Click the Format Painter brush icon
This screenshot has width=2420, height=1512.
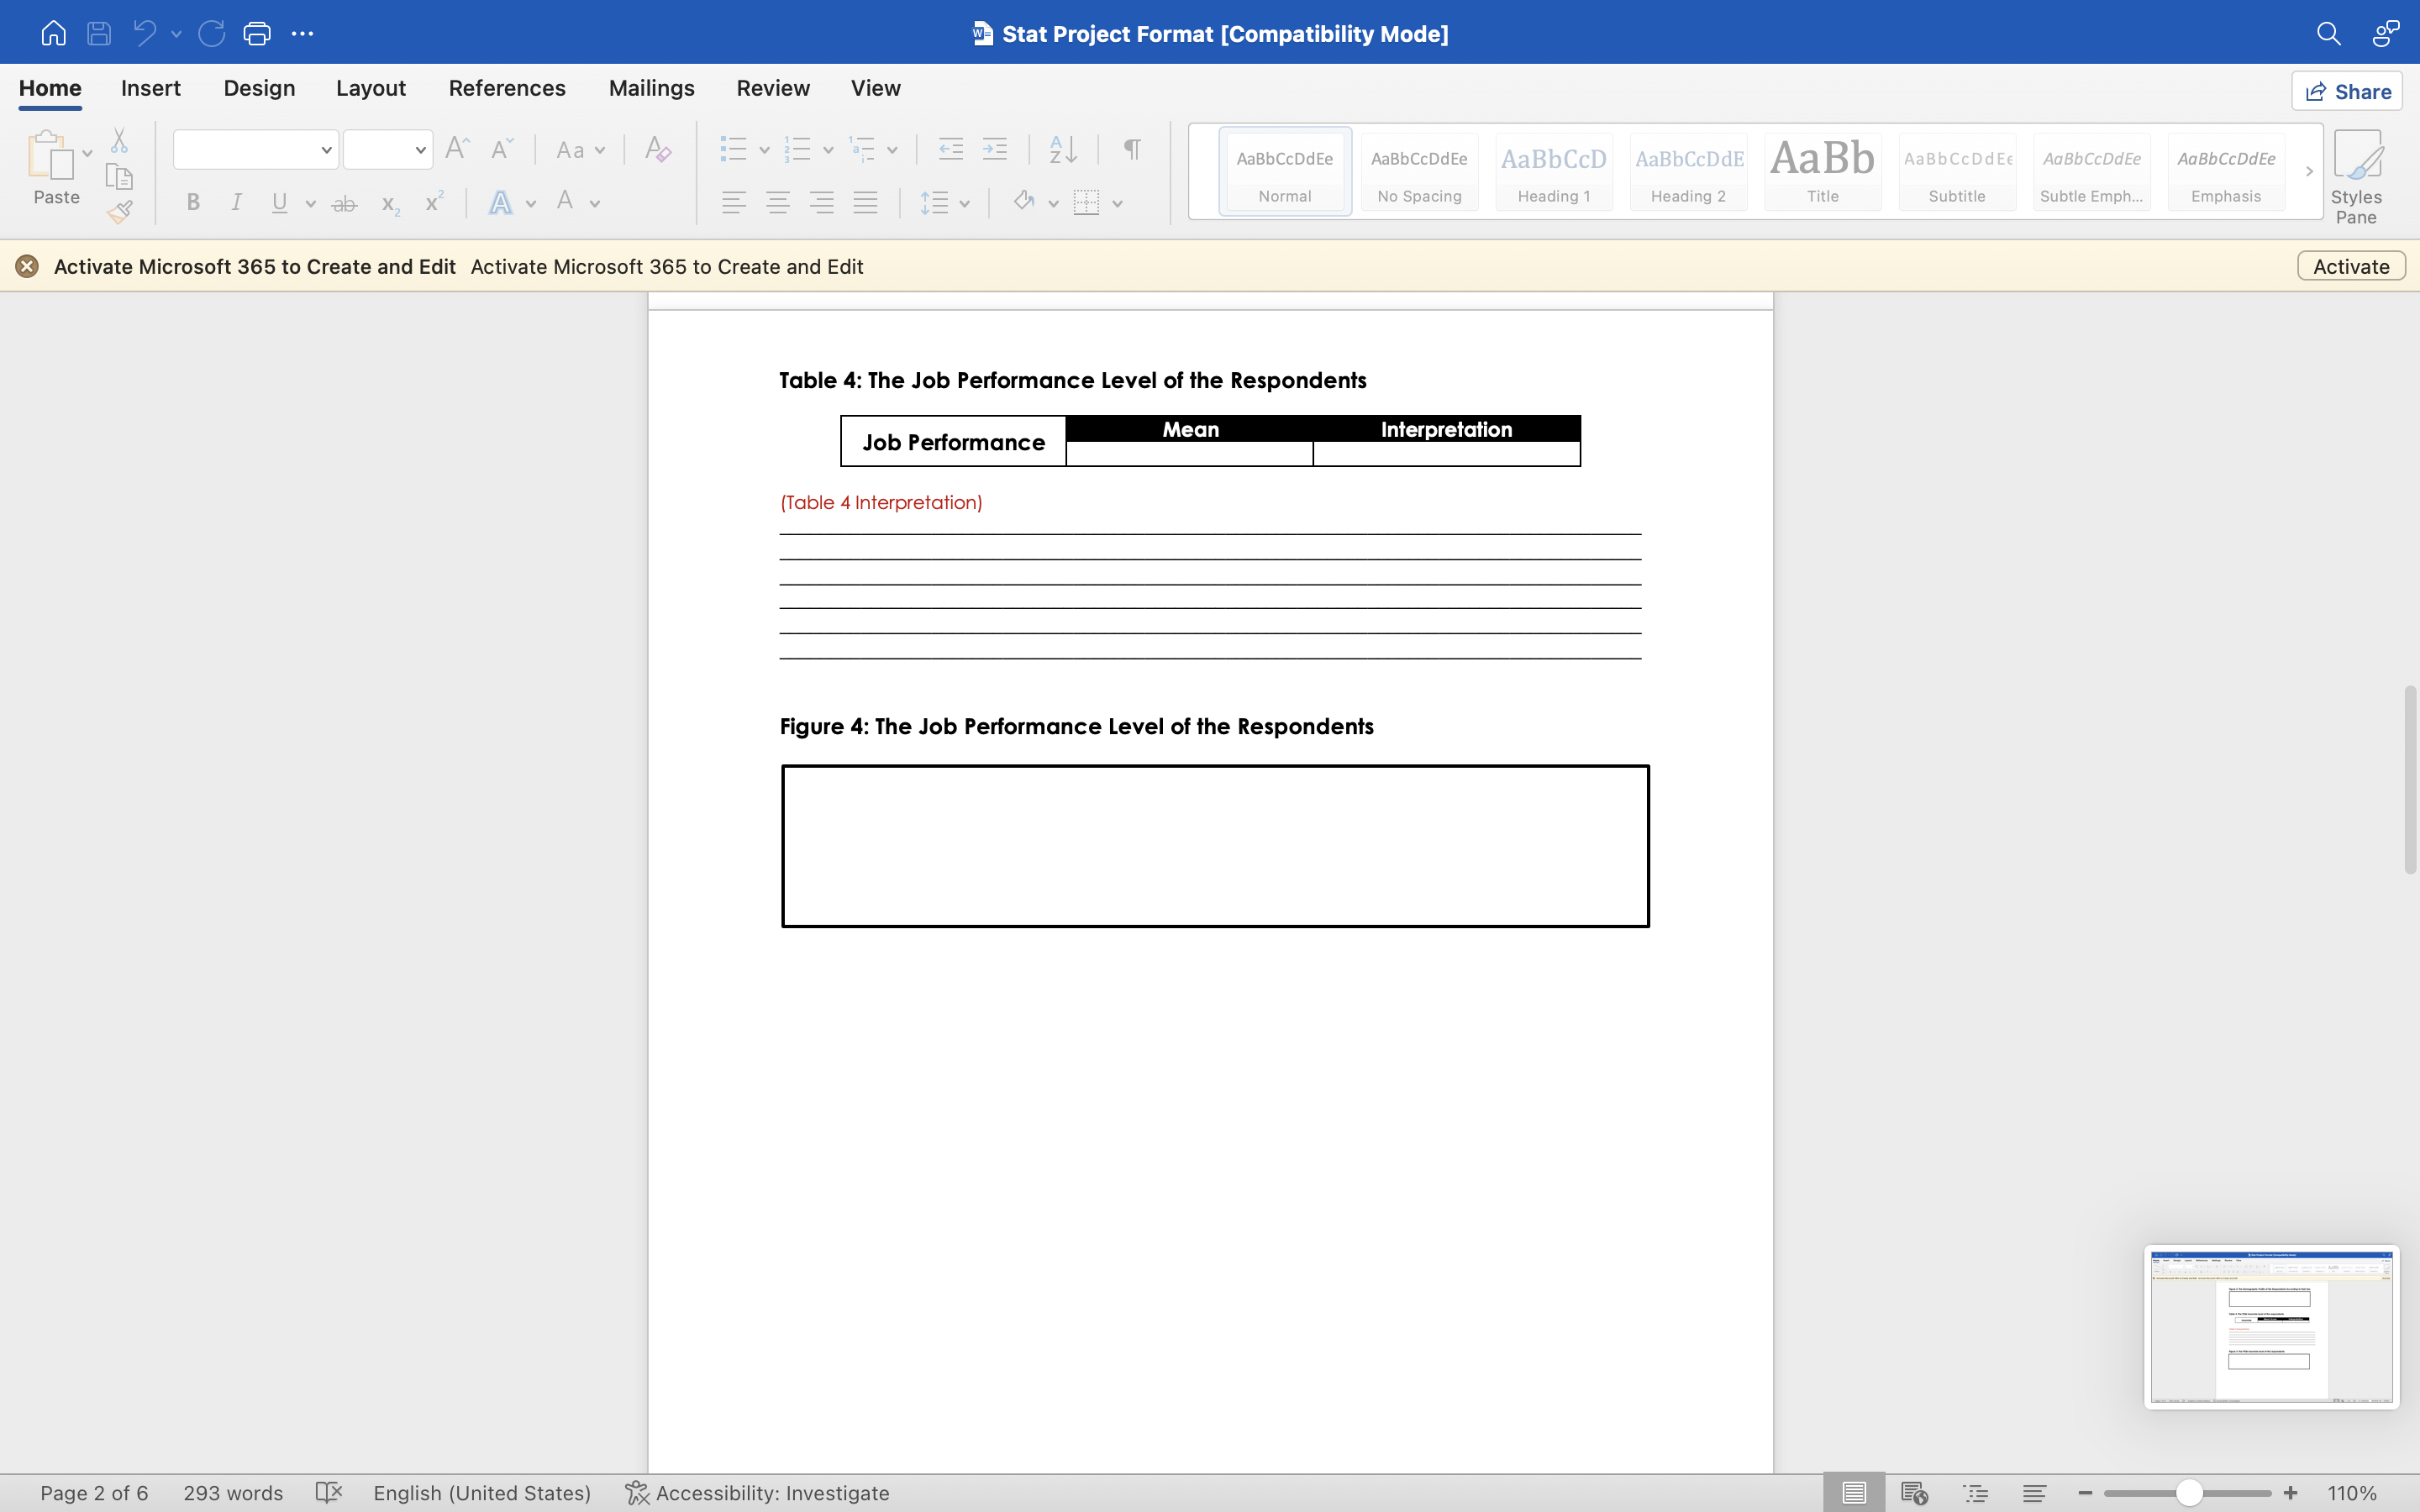[x=120, y=212]
